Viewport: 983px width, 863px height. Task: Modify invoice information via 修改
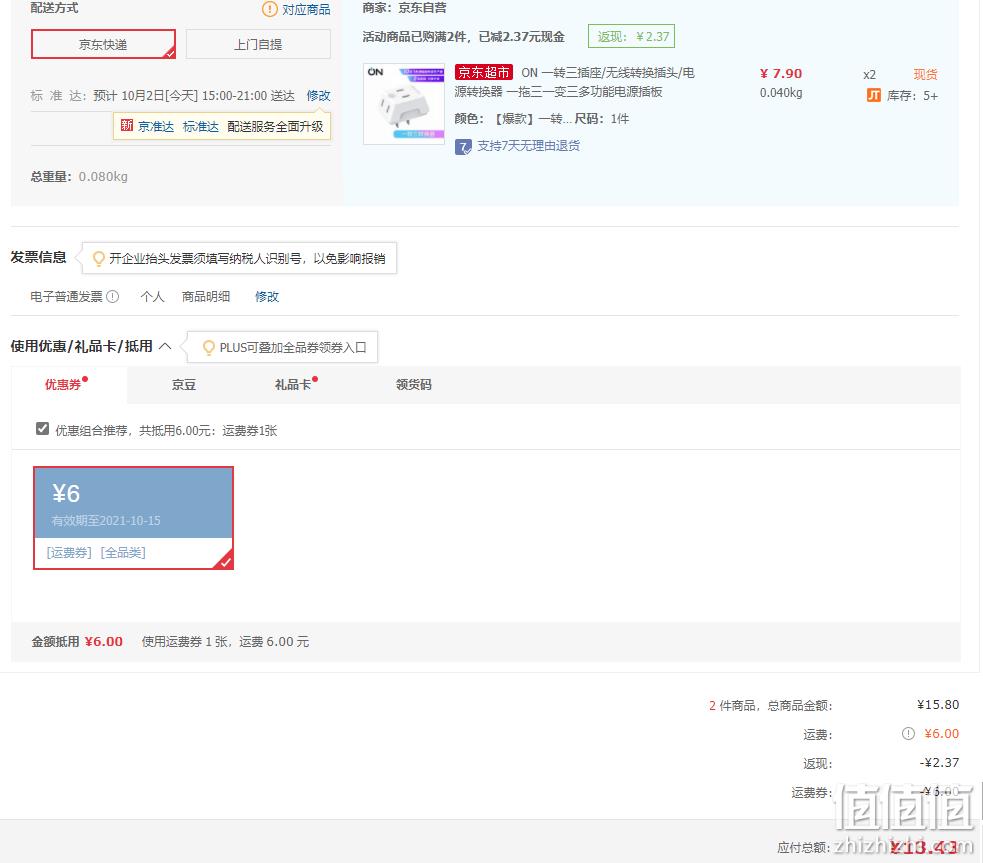click(266, 296)
